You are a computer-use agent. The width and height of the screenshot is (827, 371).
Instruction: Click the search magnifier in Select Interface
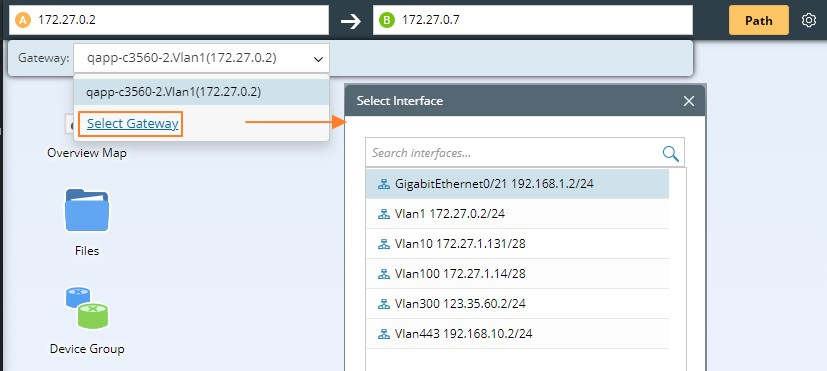670,153
